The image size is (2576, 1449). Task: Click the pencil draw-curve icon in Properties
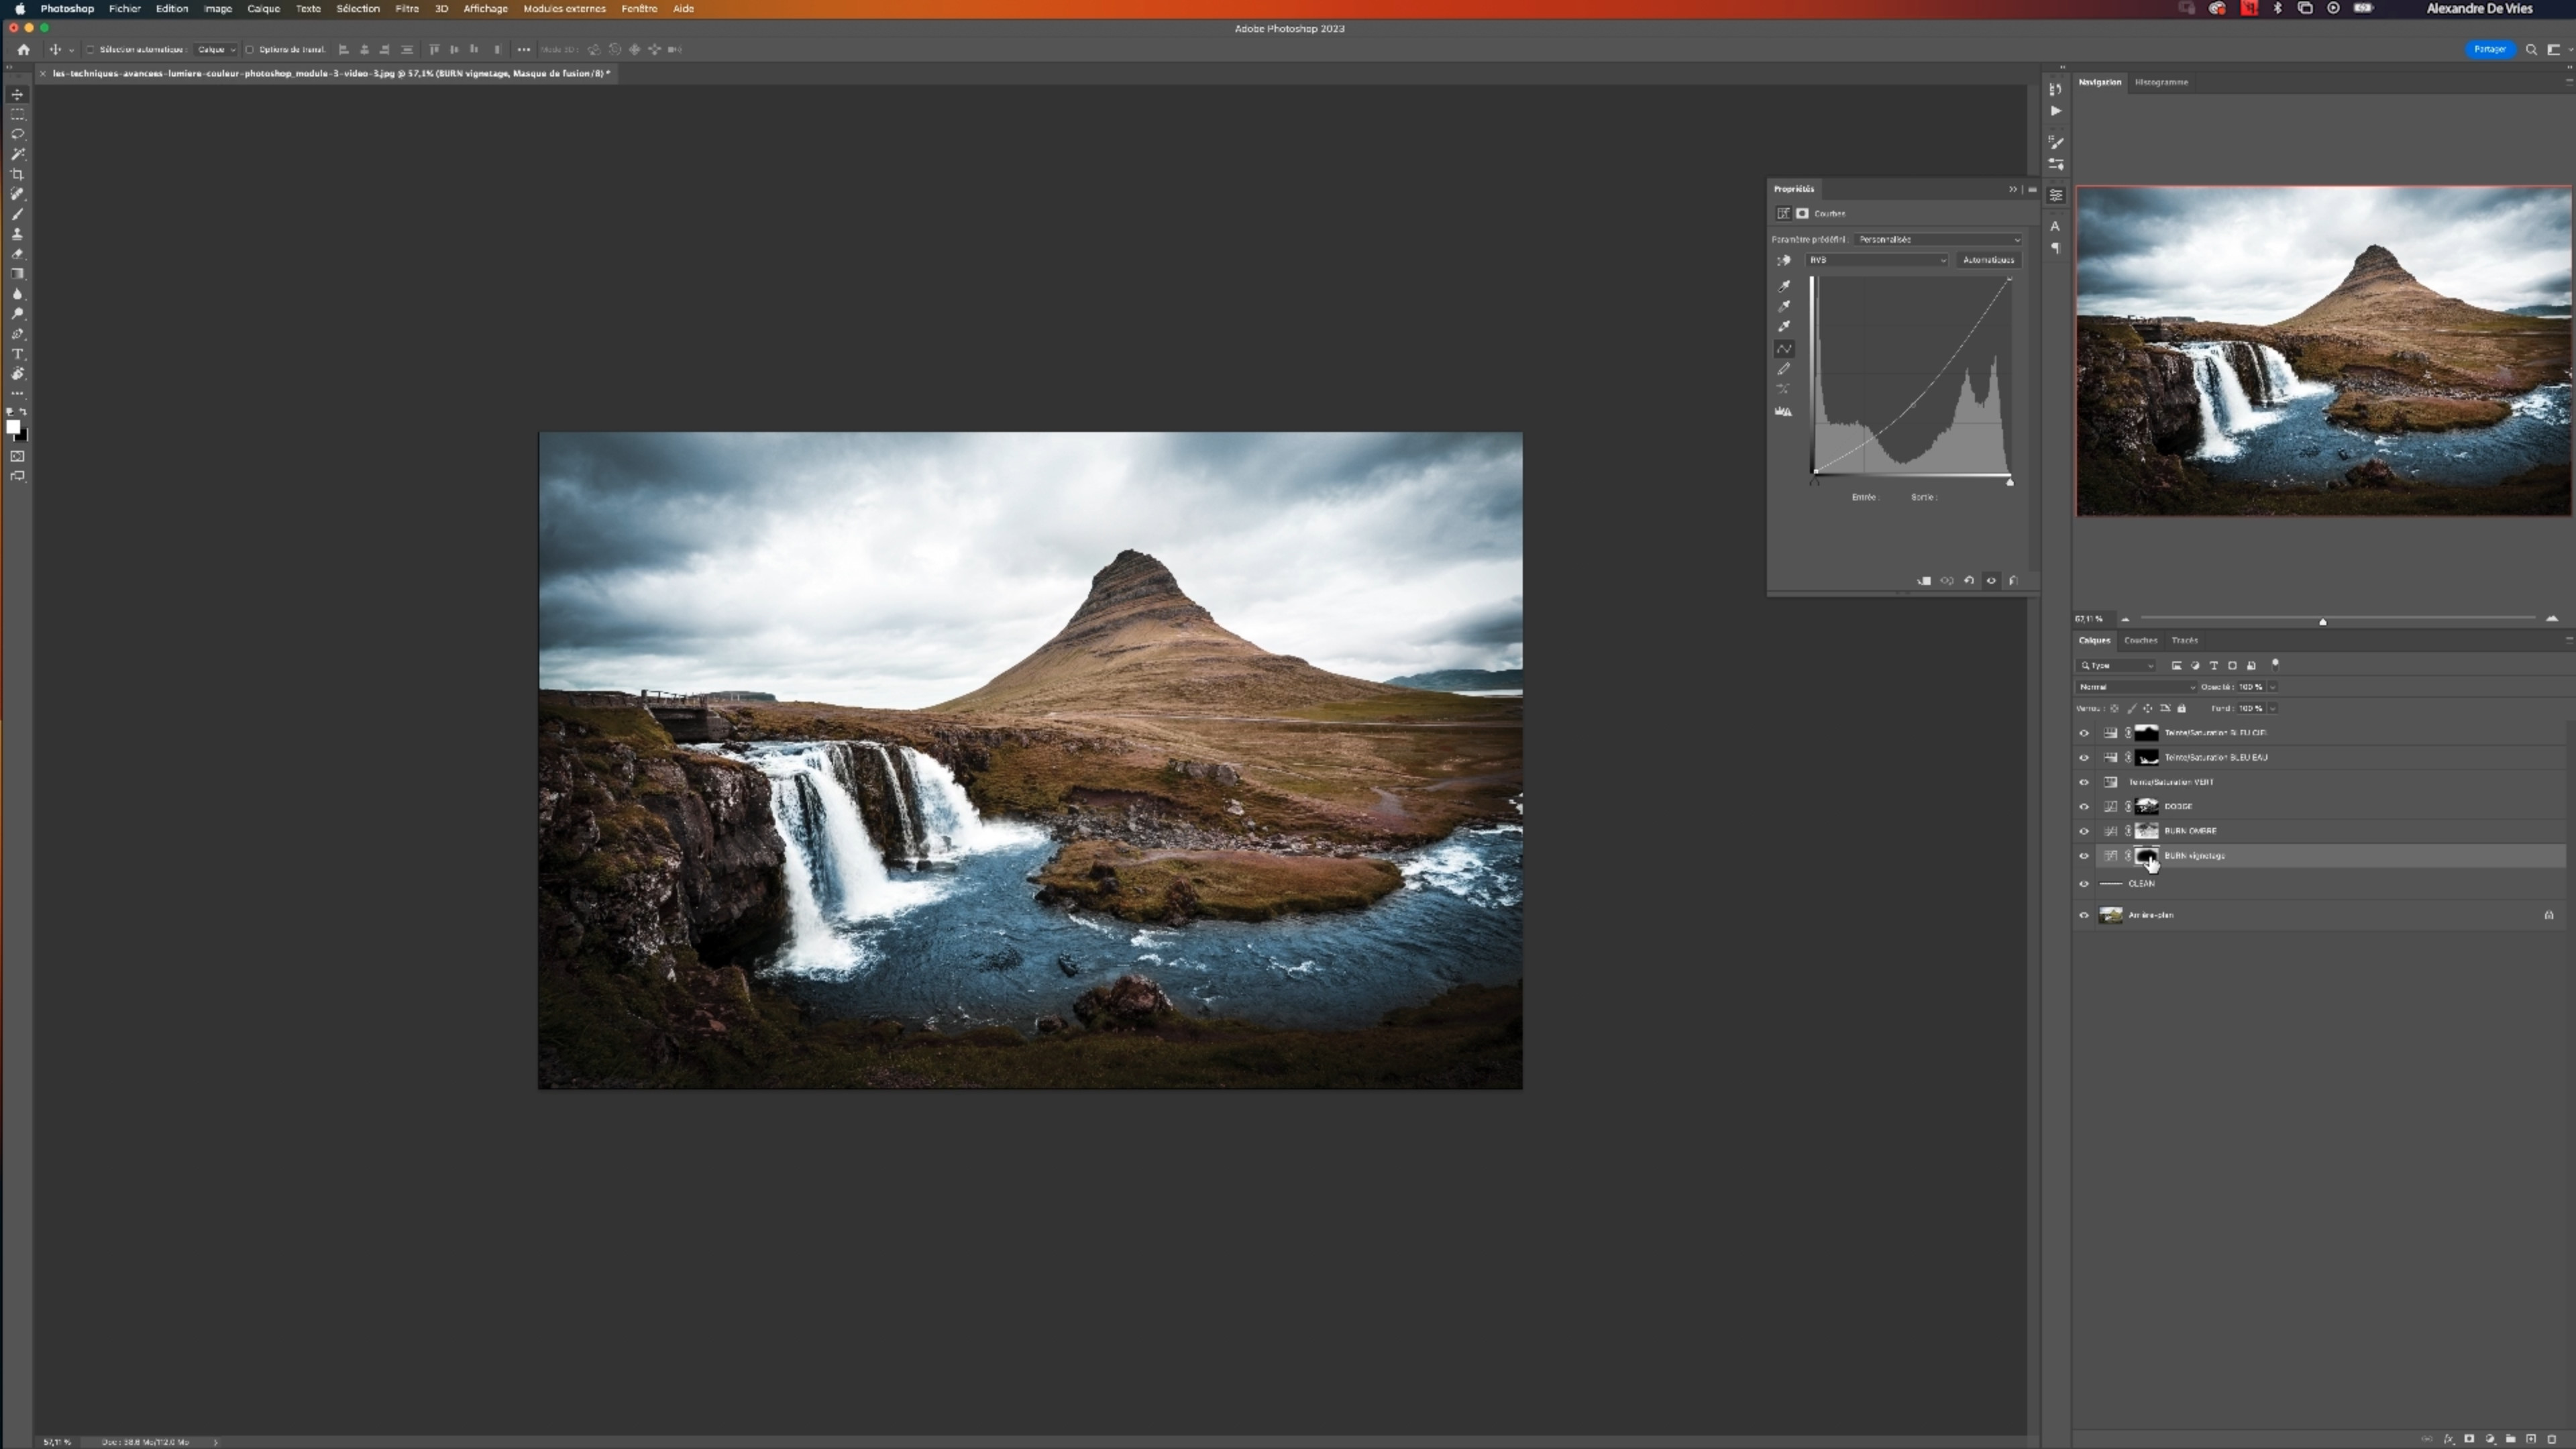point(1783,369)
